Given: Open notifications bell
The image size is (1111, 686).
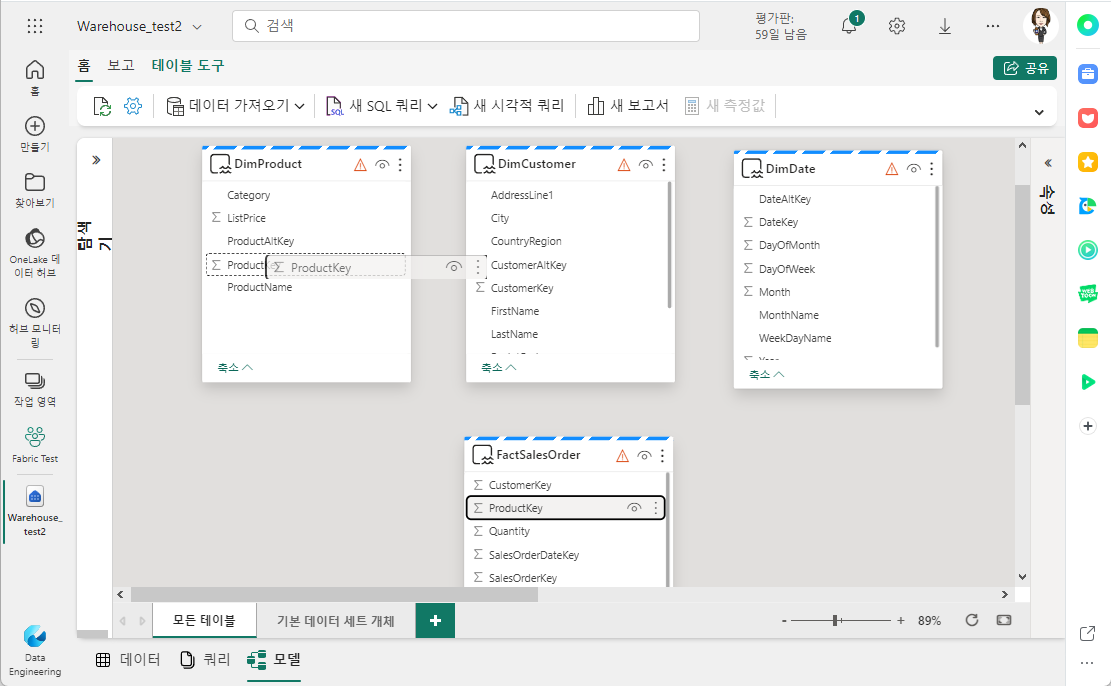Looking at the screenshot, I should 849,26.
